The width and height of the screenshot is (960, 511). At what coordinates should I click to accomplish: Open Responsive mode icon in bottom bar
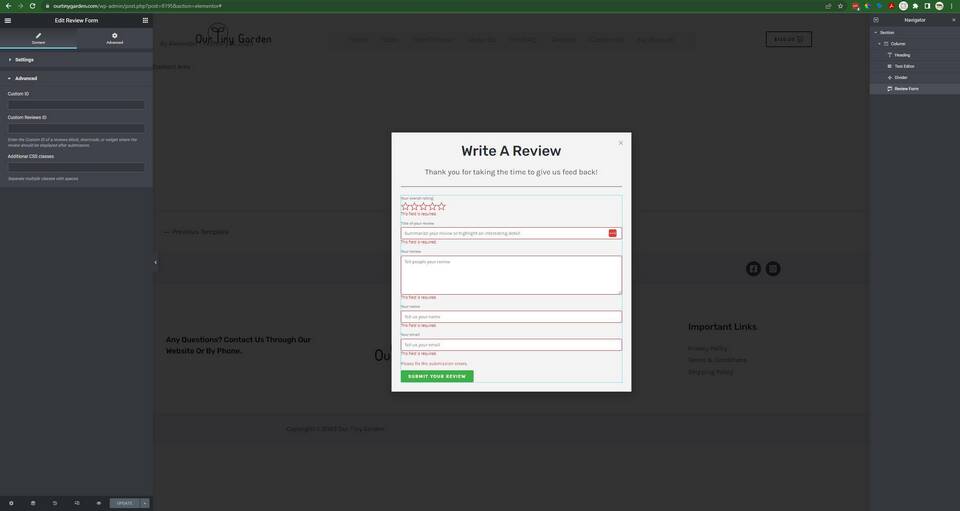77,503
